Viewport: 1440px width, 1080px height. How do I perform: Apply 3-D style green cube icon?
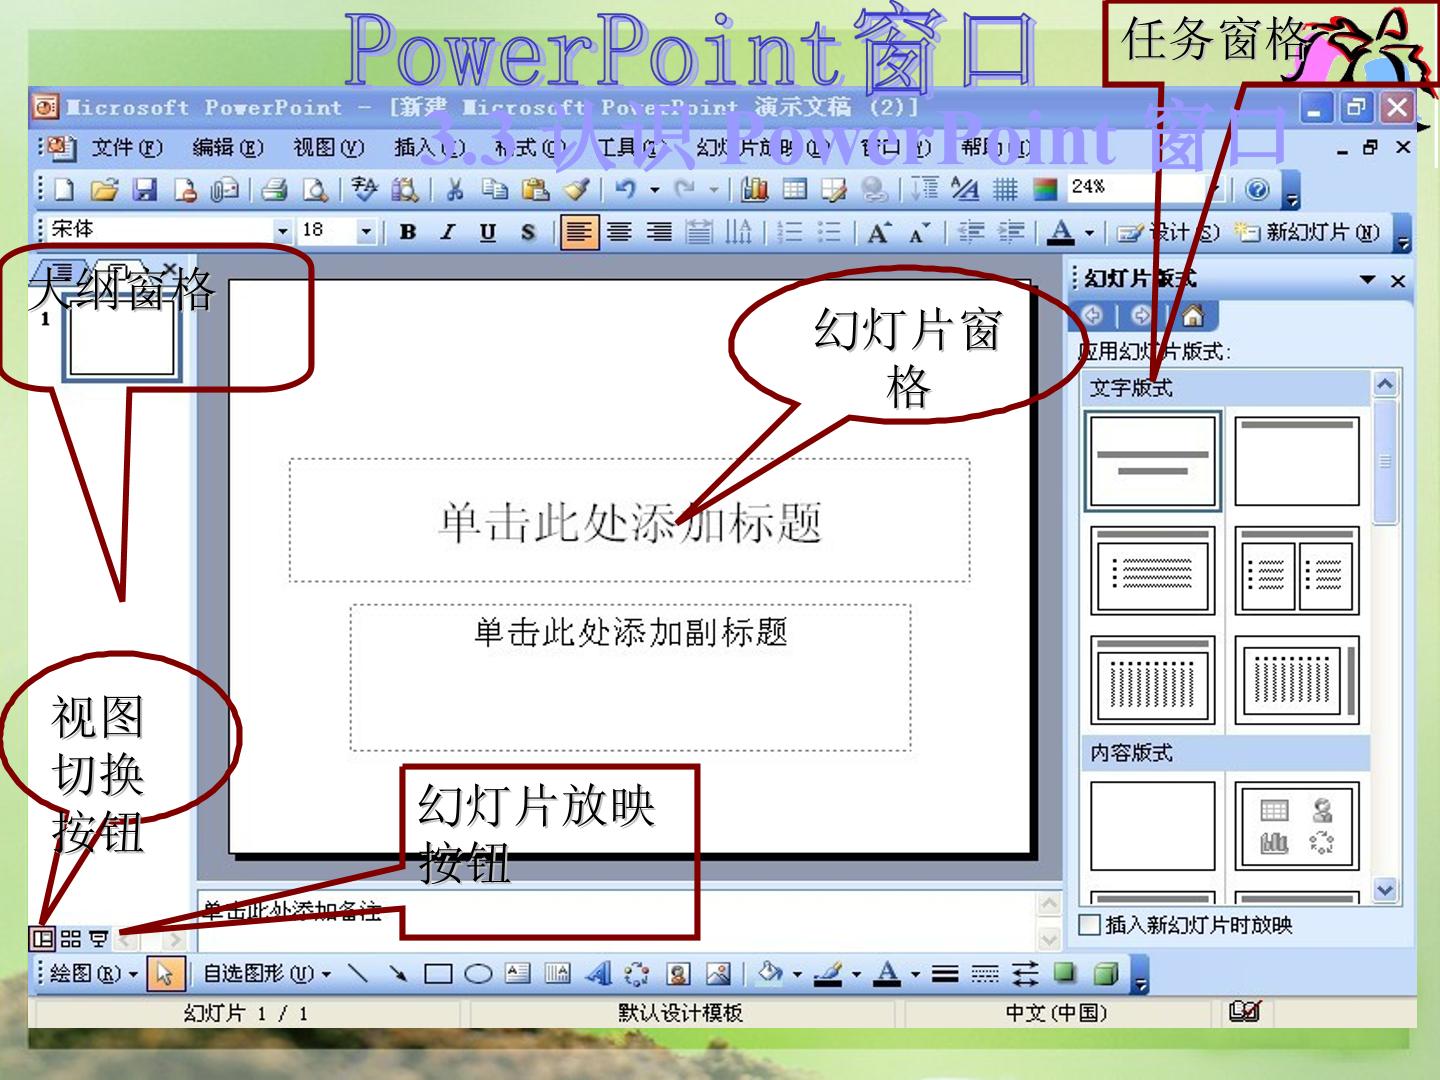point(1105,973)
